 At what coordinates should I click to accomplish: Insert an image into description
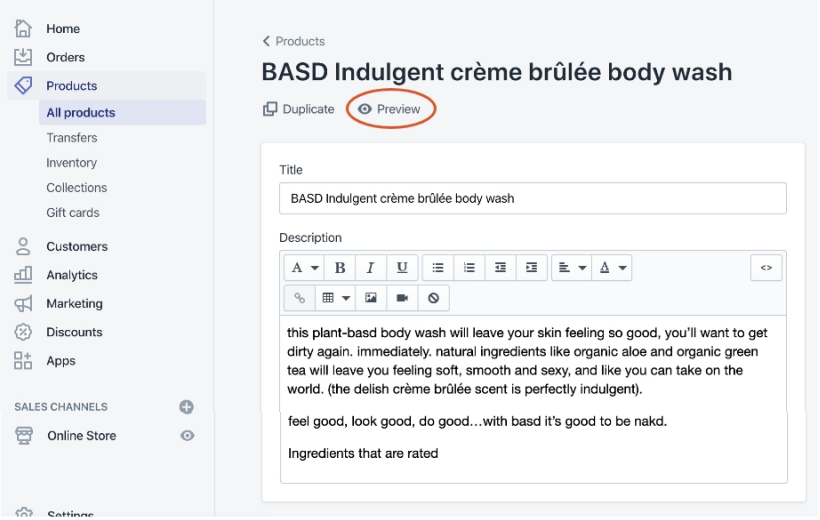tap(371, 298)
